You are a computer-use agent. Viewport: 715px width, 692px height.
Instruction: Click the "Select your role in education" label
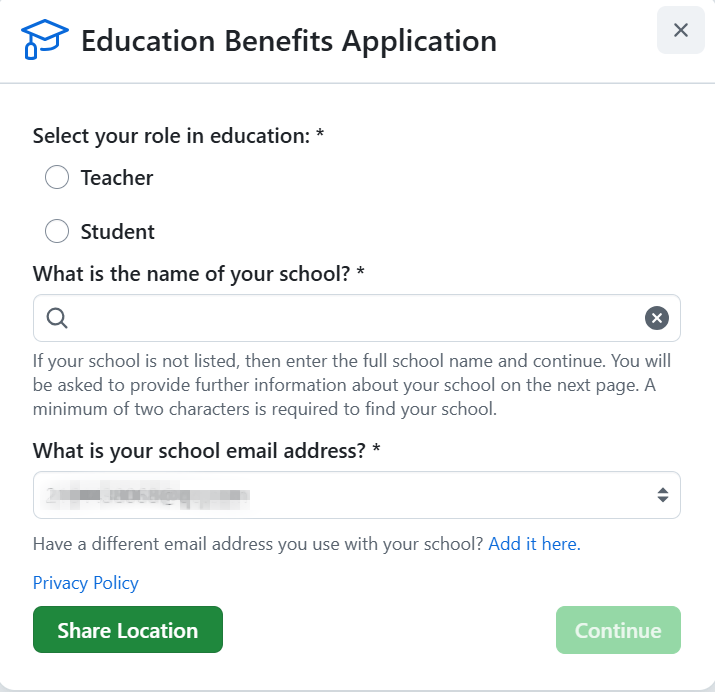[178, 136]
